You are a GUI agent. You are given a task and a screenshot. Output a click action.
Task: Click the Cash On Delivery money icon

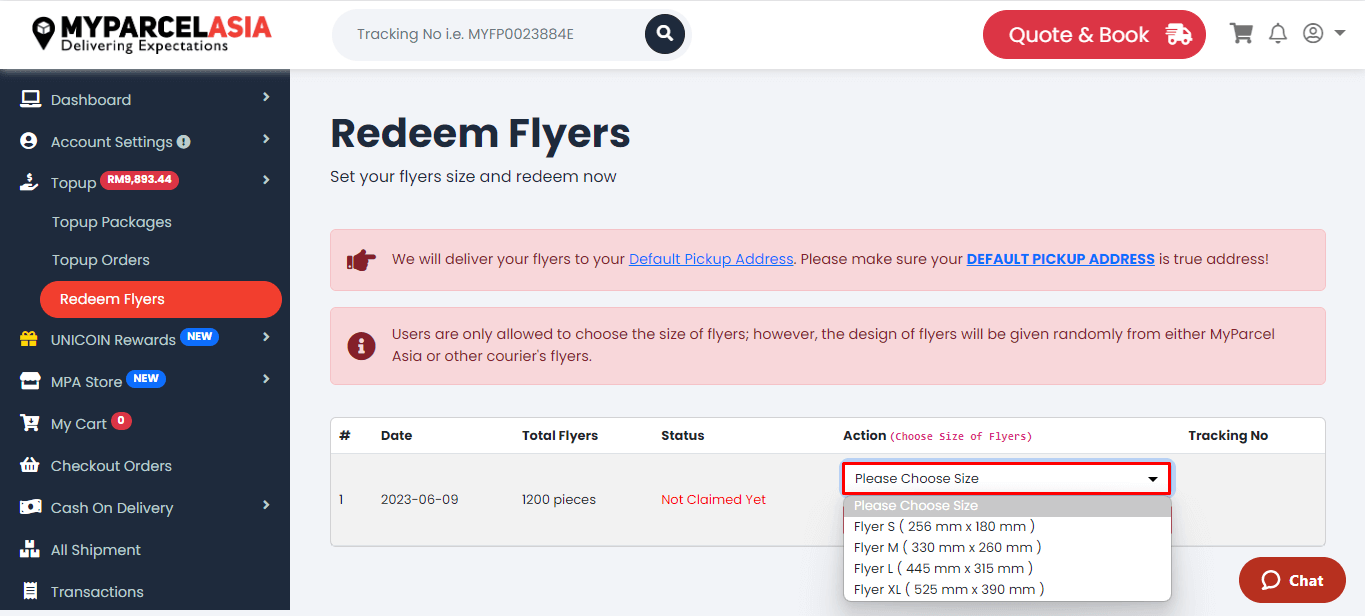click(30, 507)
